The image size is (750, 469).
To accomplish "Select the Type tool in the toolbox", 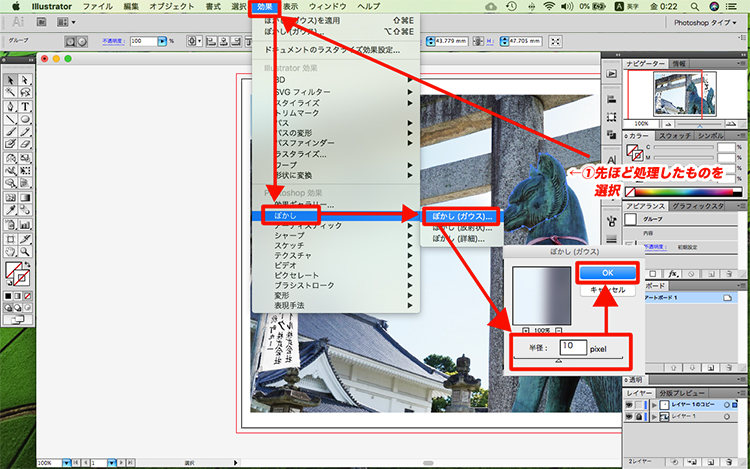I will [x=24, y=106].
